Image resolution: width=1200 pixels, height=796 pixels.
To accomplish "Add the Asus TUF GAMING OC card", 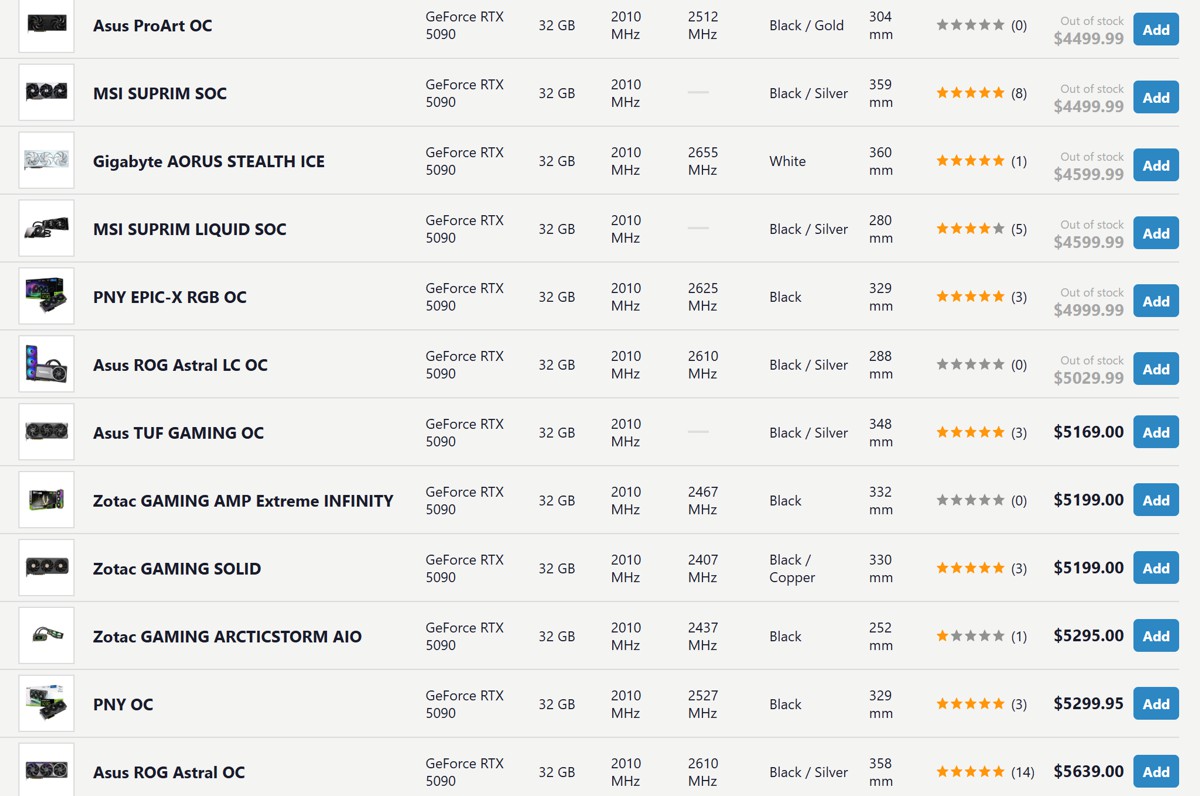I will point(1156,432).
